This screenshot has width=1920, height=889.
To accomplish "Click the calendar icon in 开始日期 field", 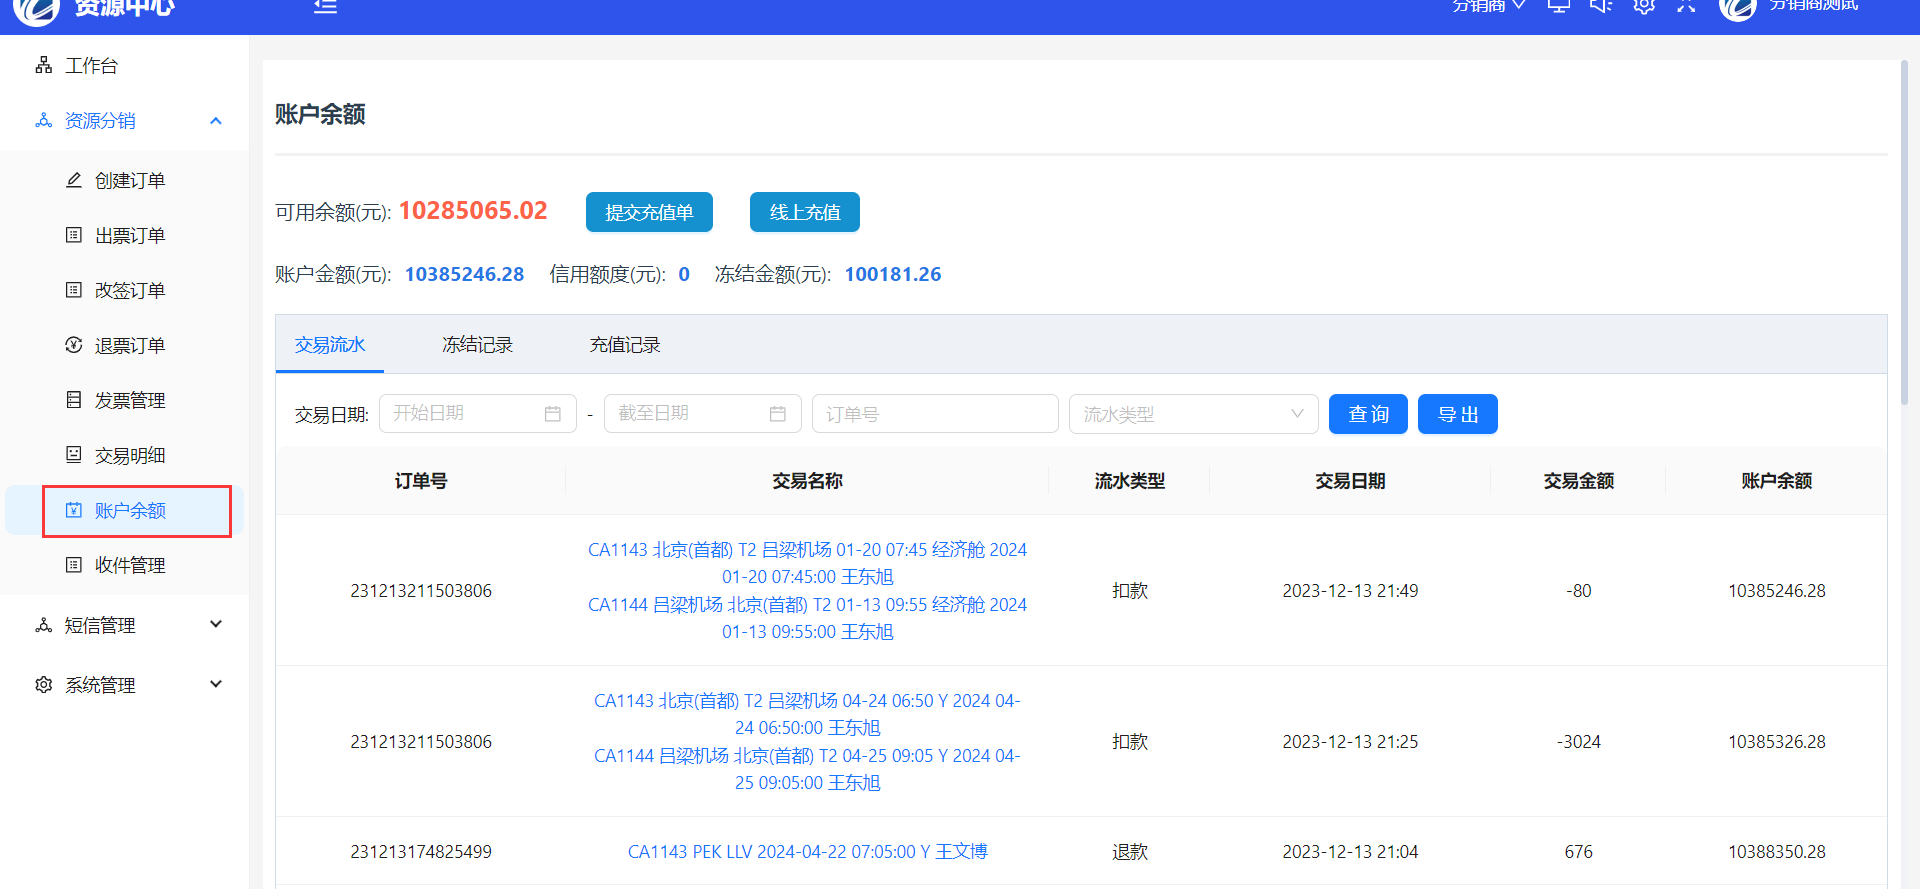I will 552,414.
